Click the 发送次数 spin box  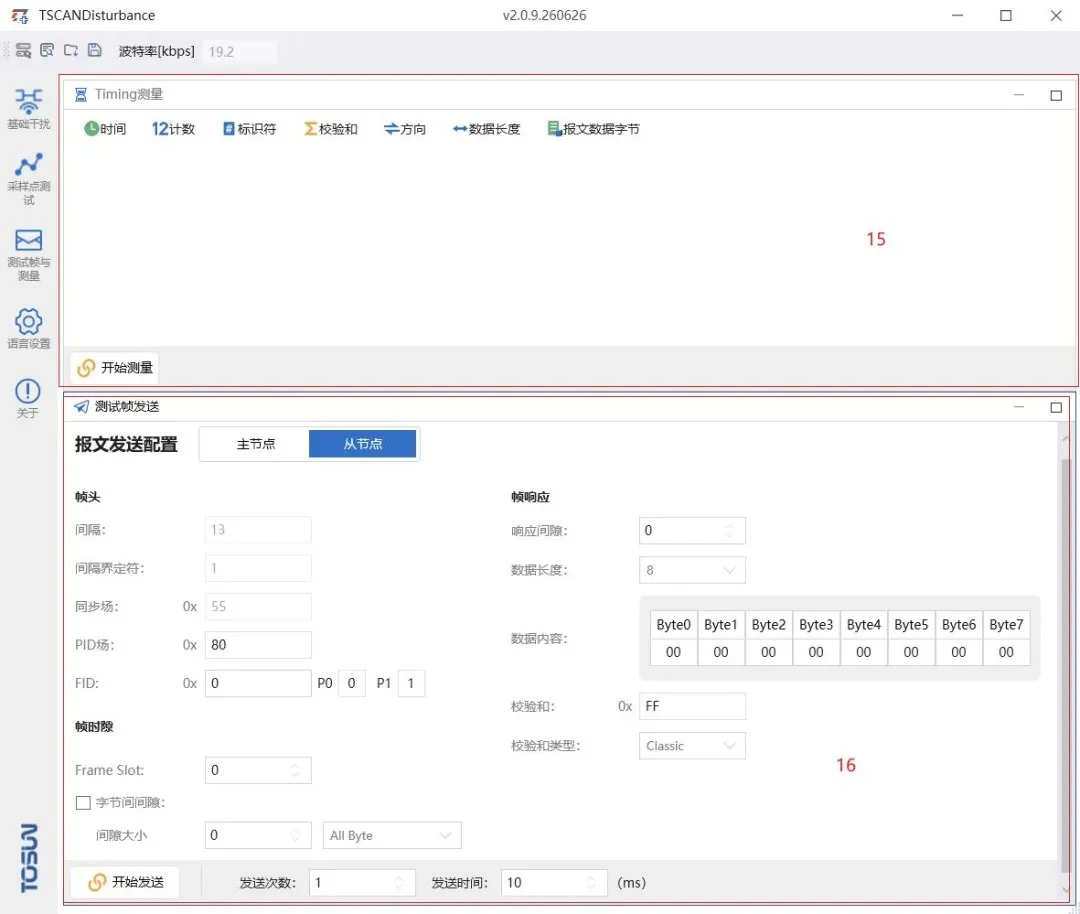(362, 883)
